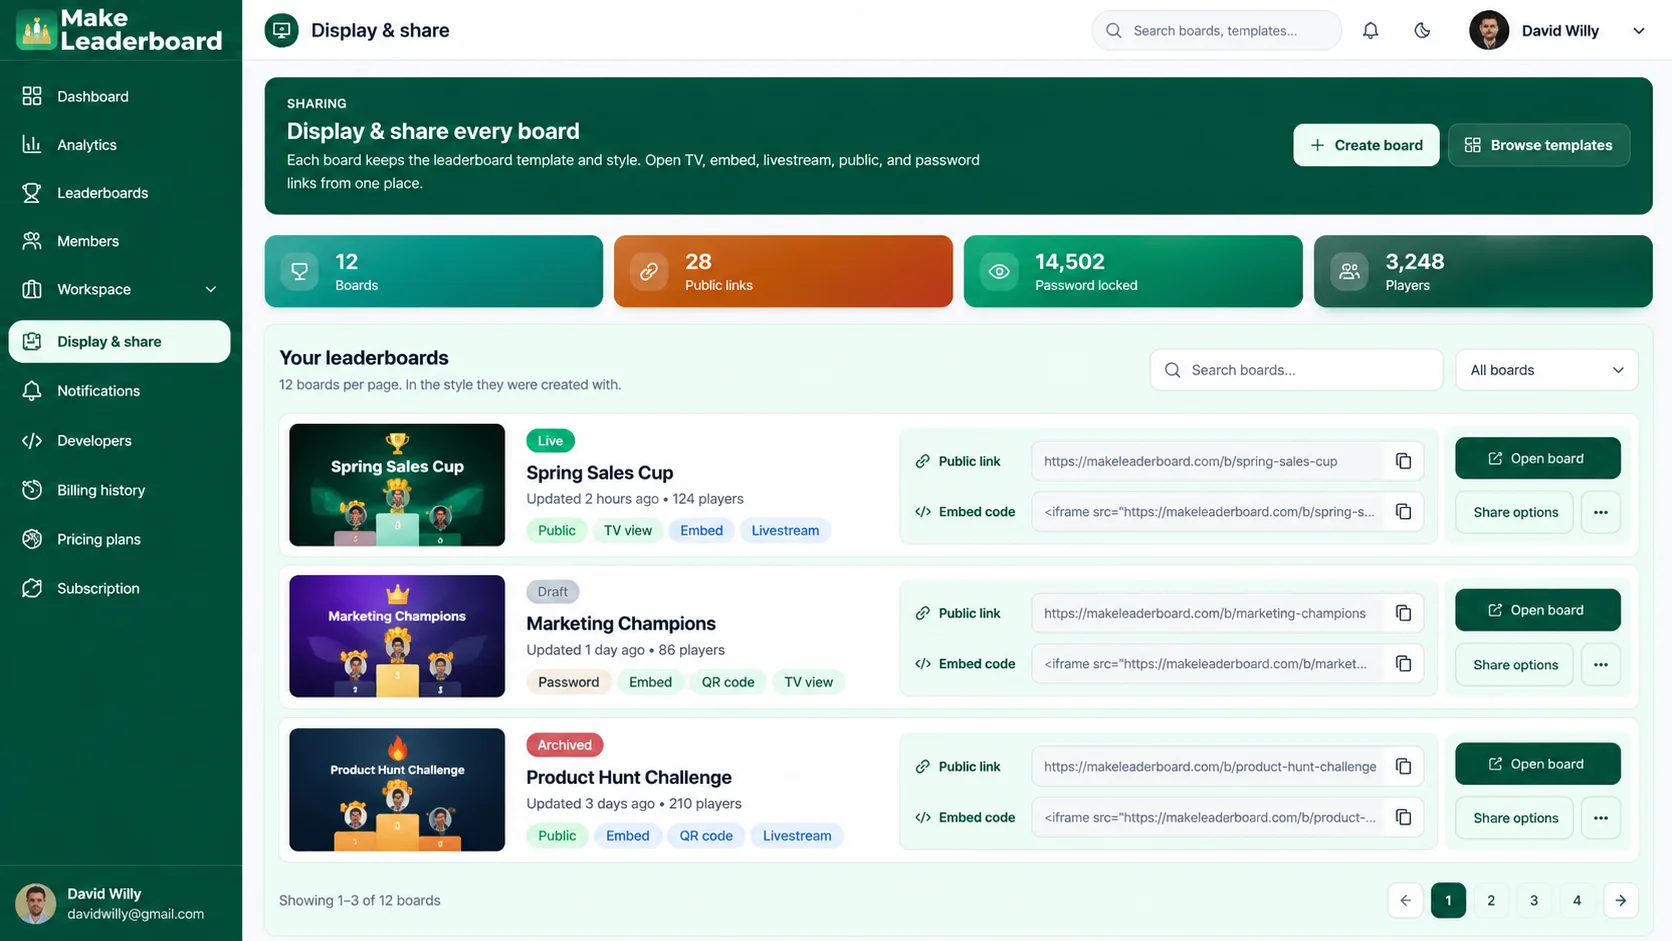1672x941 pixels.
Task: Open Pricing plans in the sidebar
Action: click(x=120, y=539)
